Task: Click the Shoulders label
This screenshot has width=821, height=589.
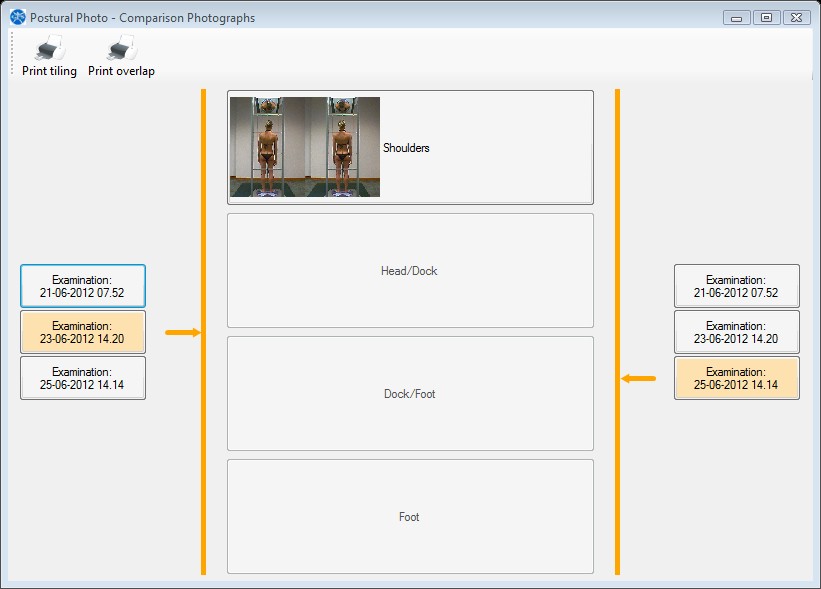Action: [406, 148]
